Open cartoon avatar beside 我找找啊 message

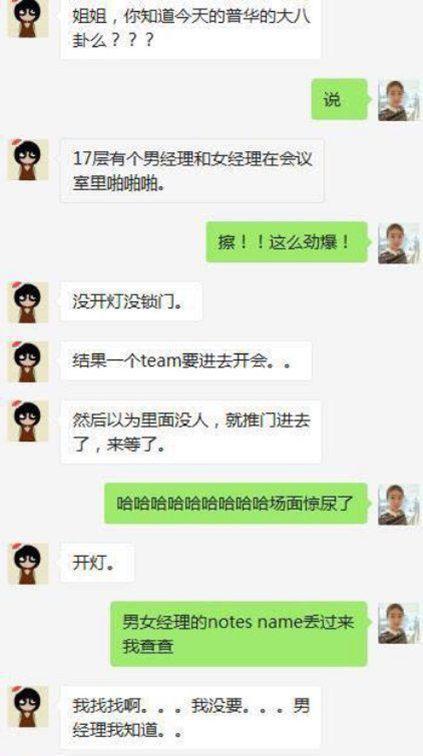point(28,706)
